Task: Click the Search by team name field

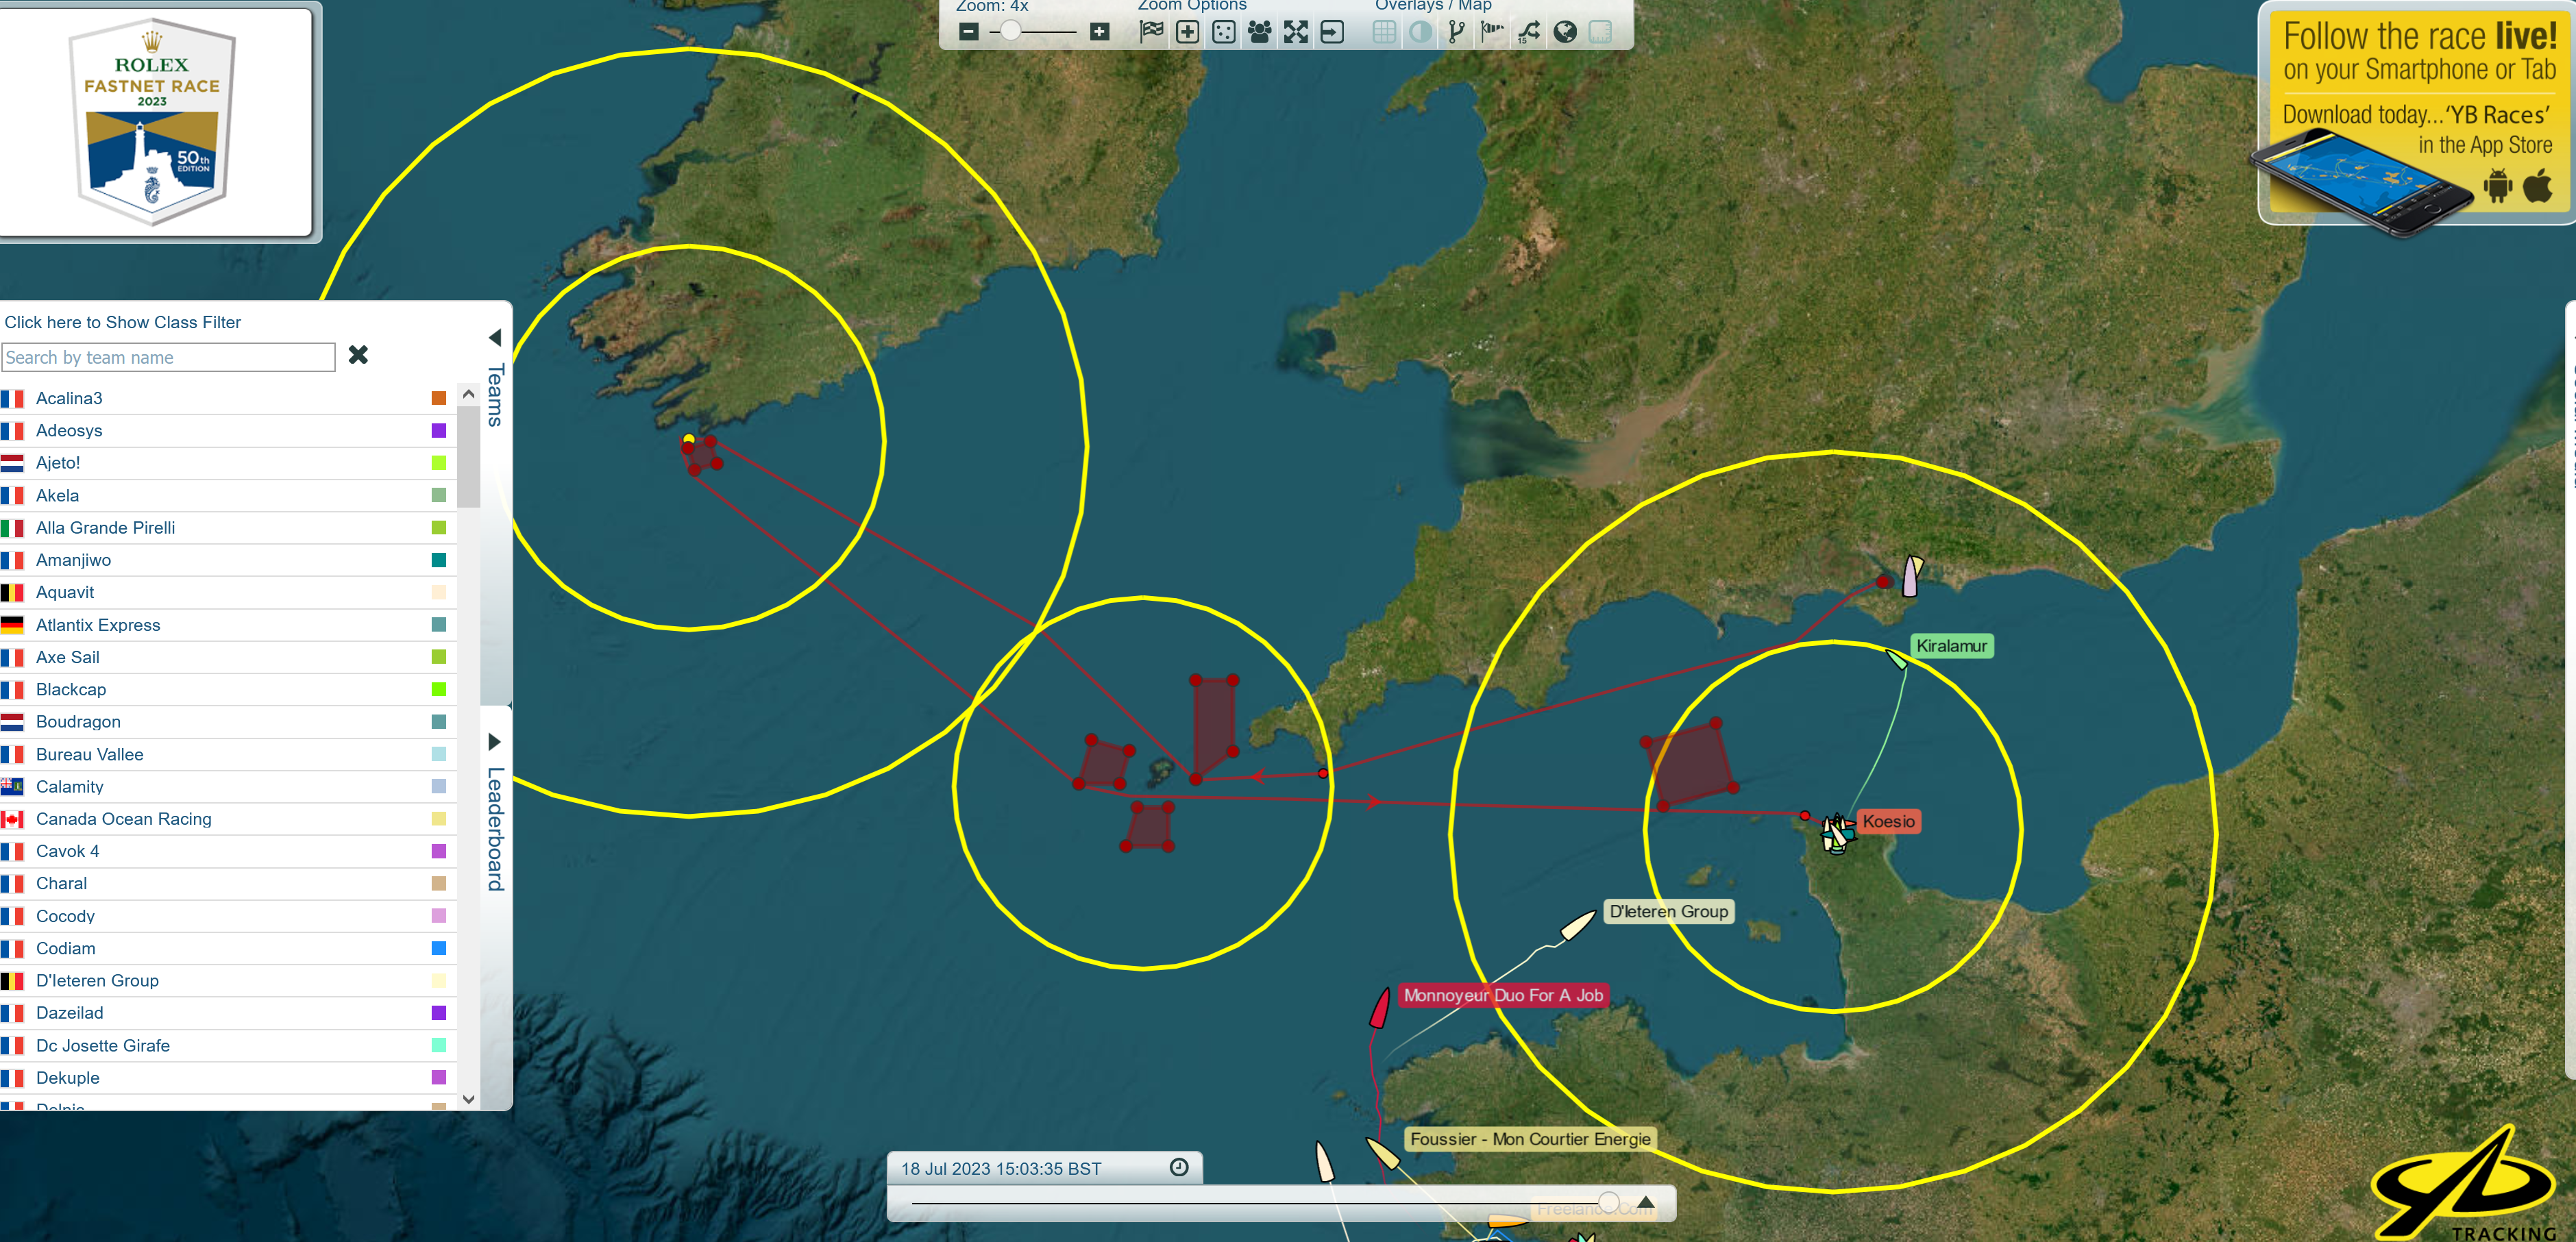Action: [x=168, y=357]
